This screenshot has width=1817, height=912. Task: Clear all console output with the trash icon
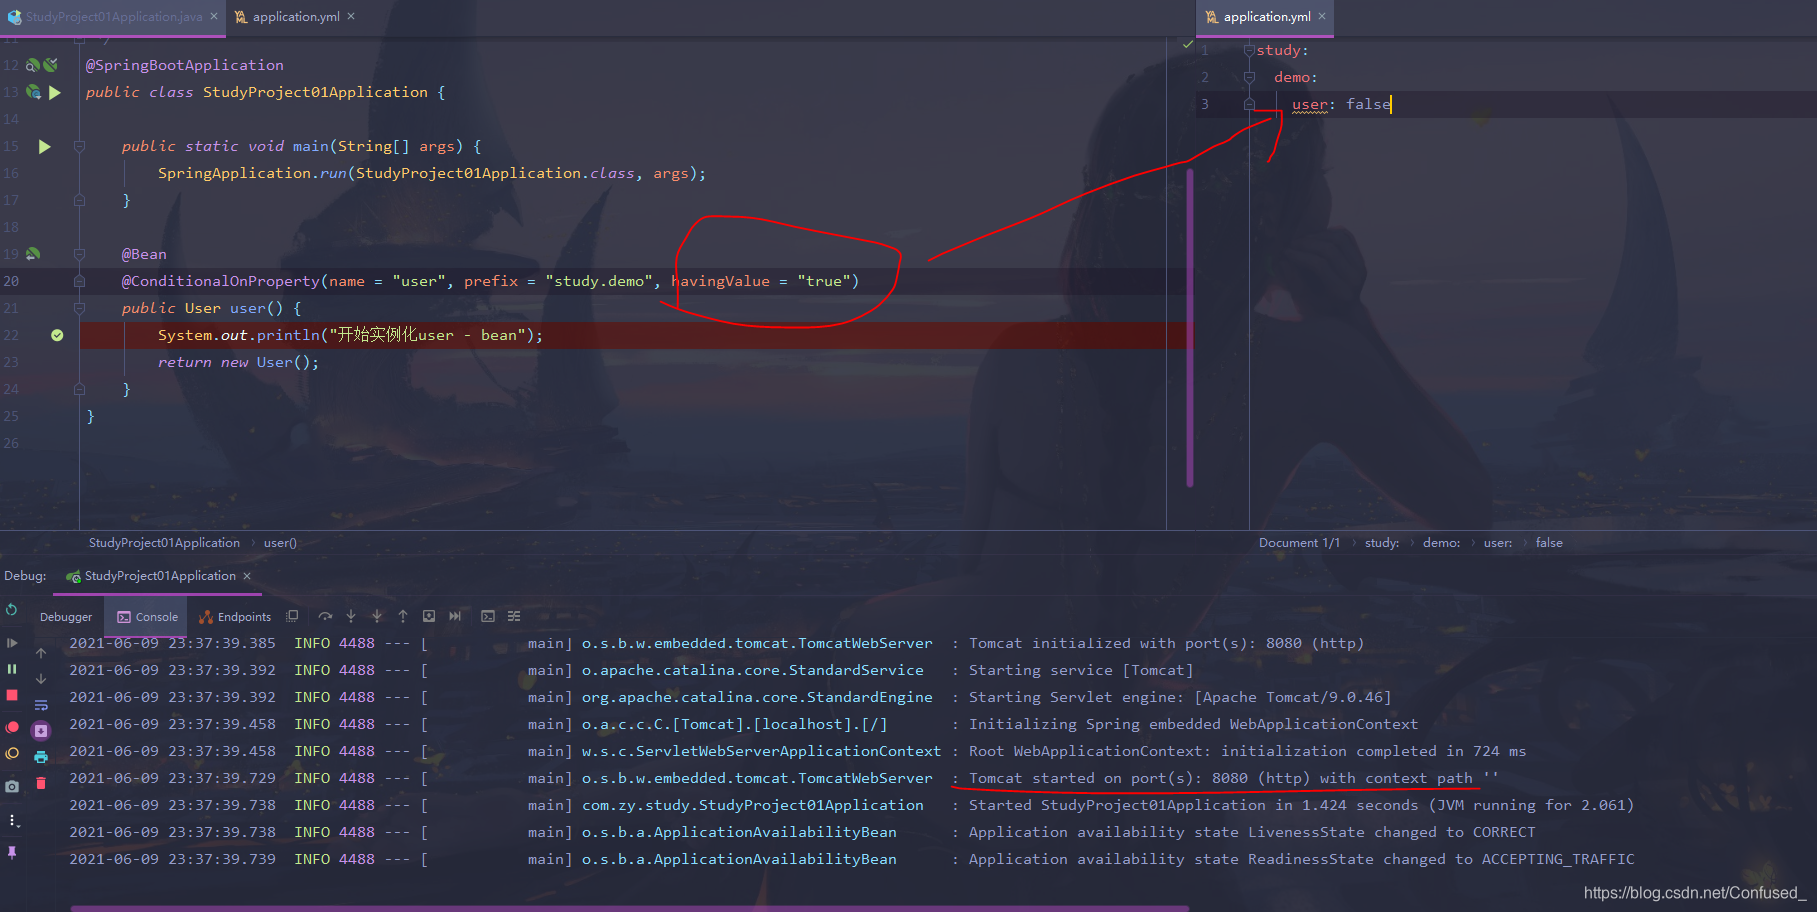41,783
